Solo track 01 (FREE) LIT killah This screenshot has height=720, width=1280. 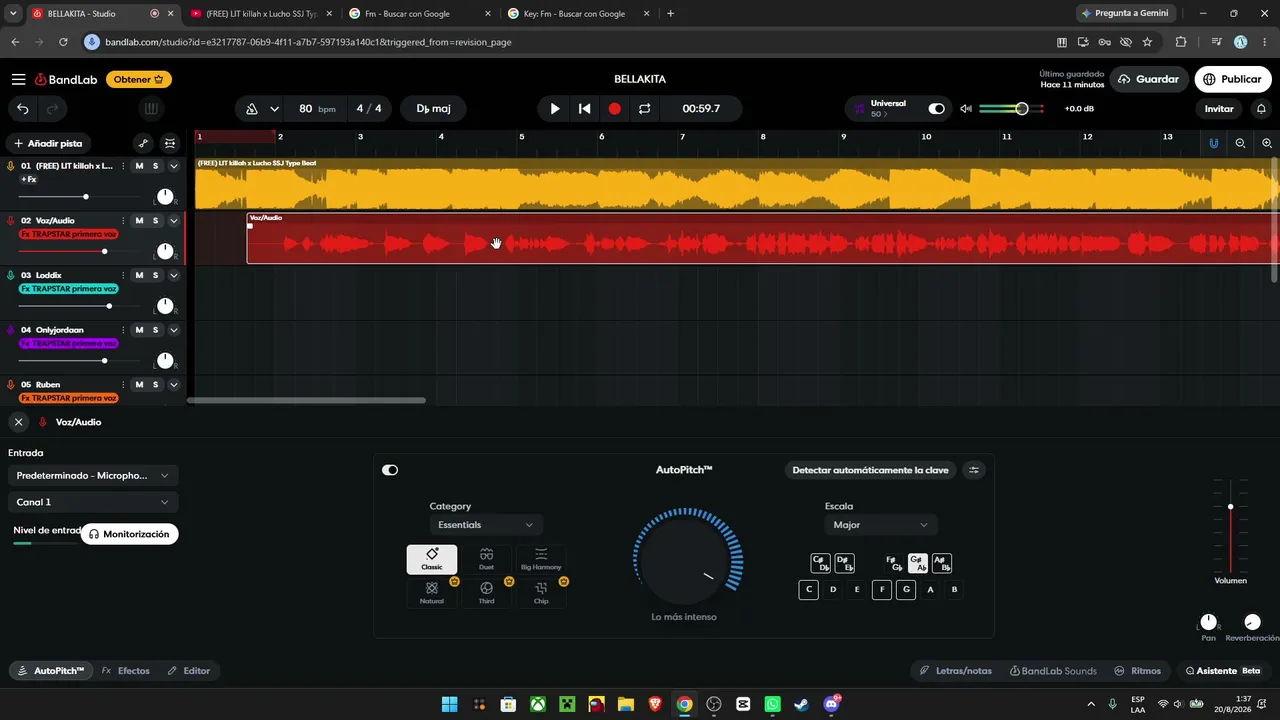click(156, 166)
